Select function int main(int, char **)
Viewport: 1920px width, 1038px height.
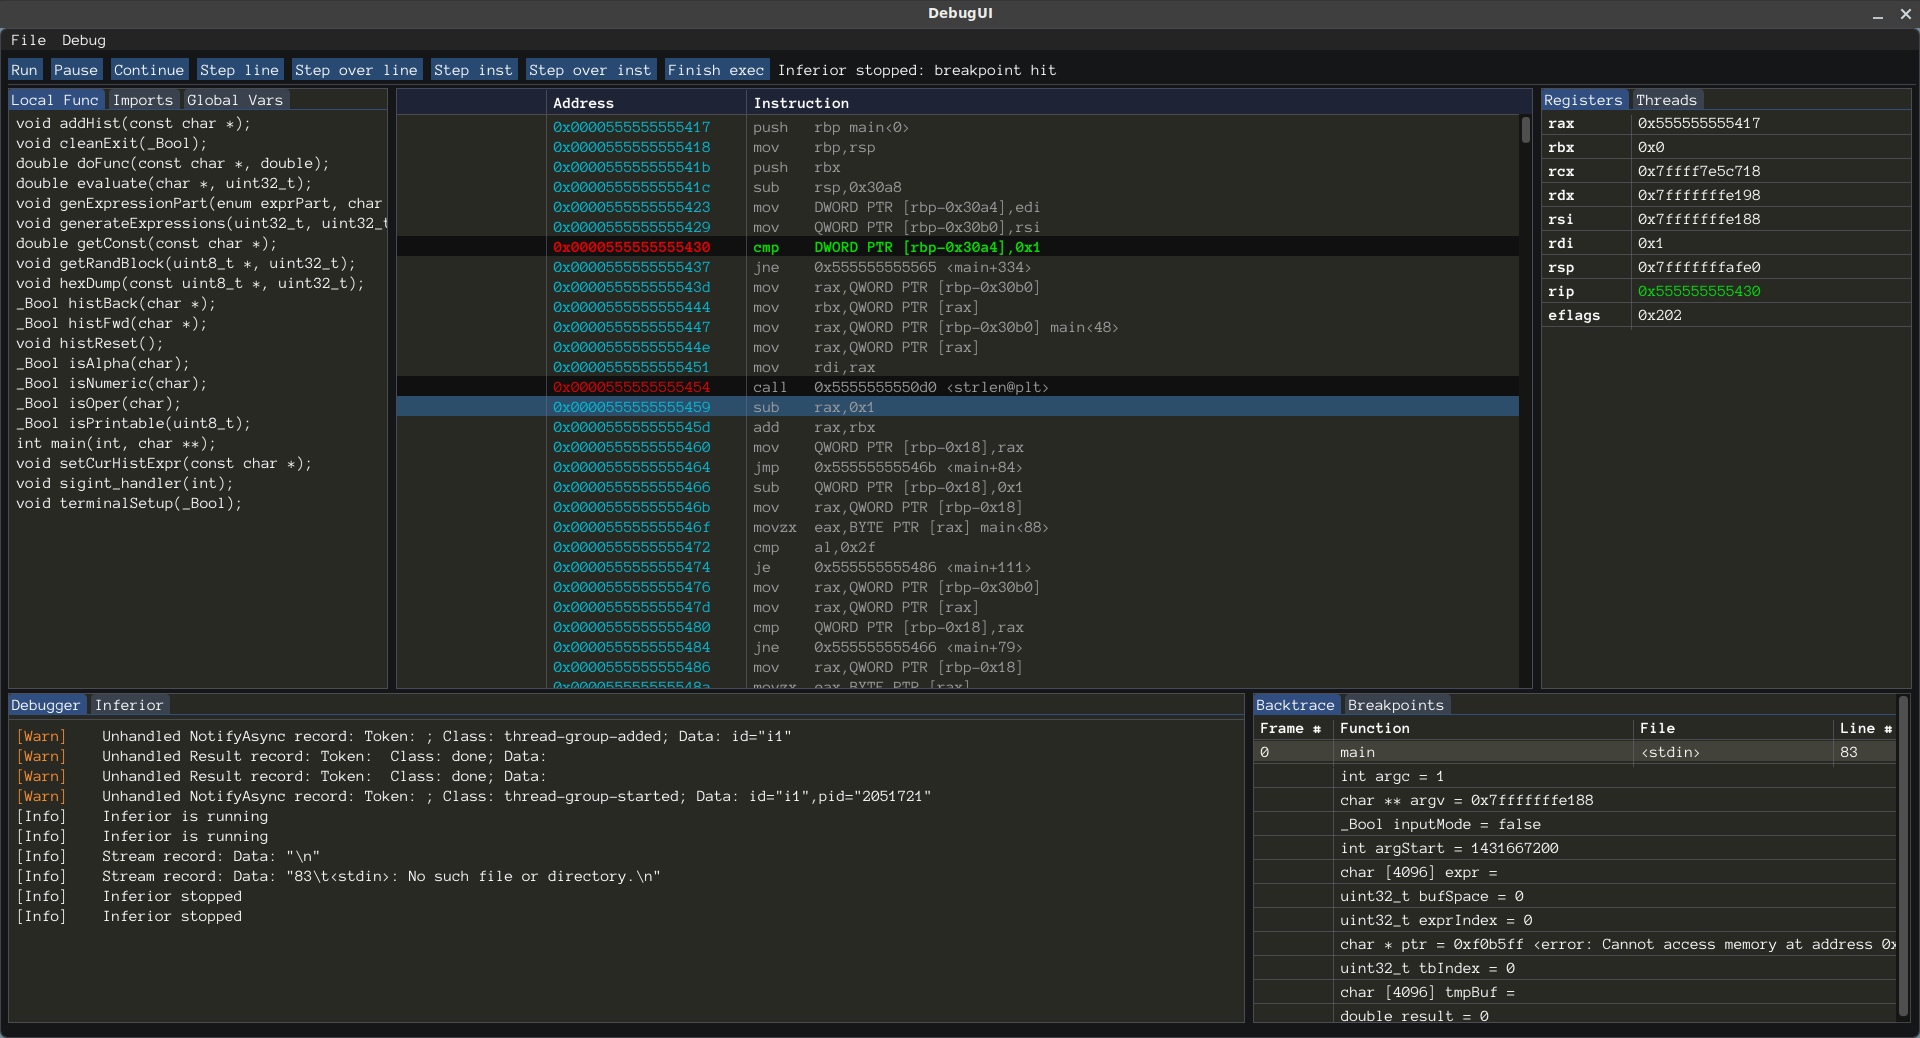click(x=115, y=443)
